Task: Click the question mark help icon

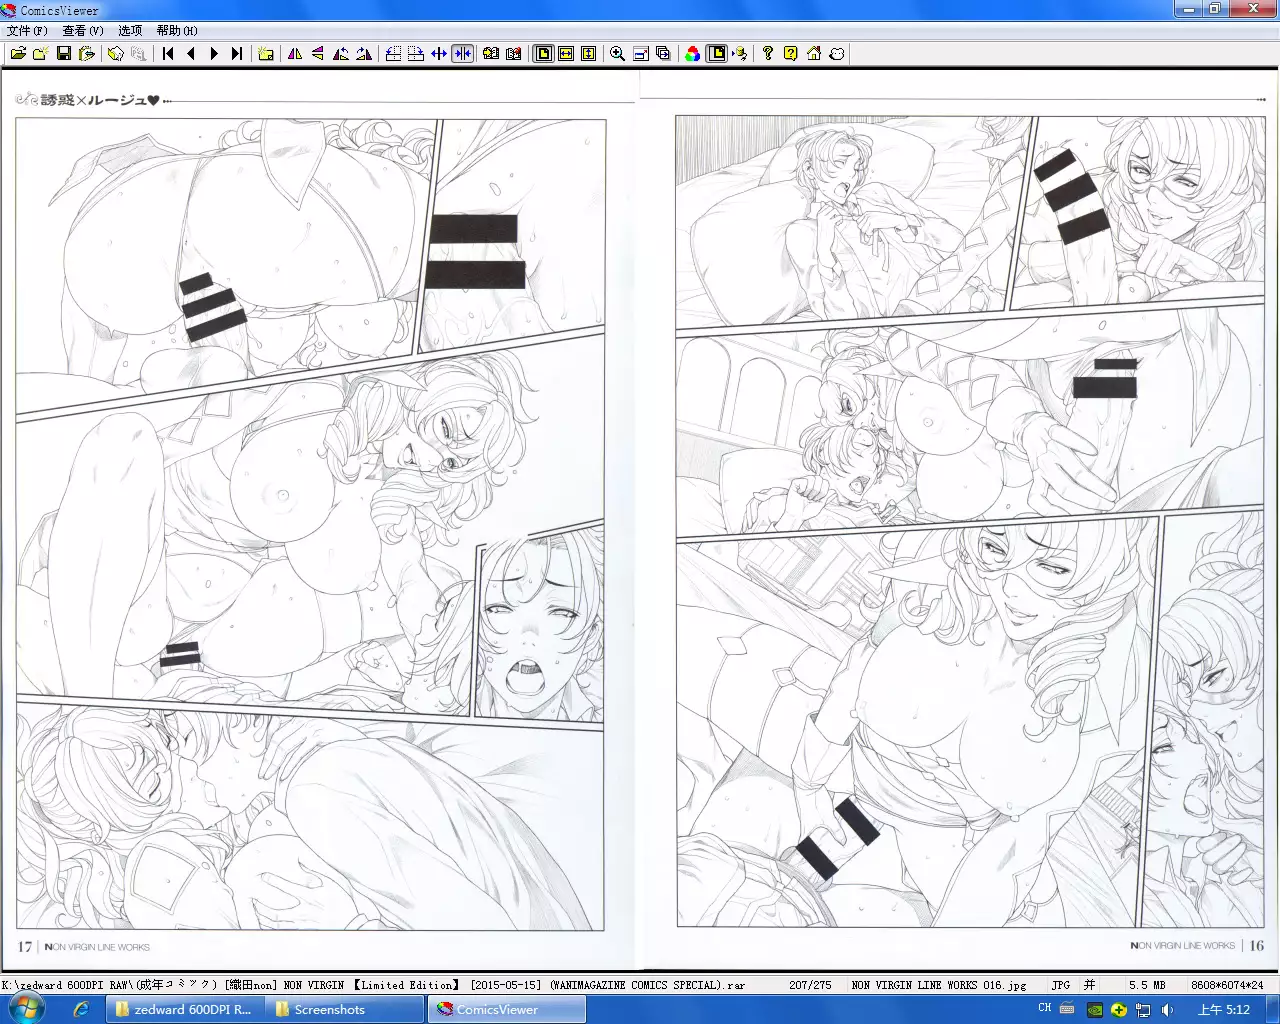Action: 767,54
